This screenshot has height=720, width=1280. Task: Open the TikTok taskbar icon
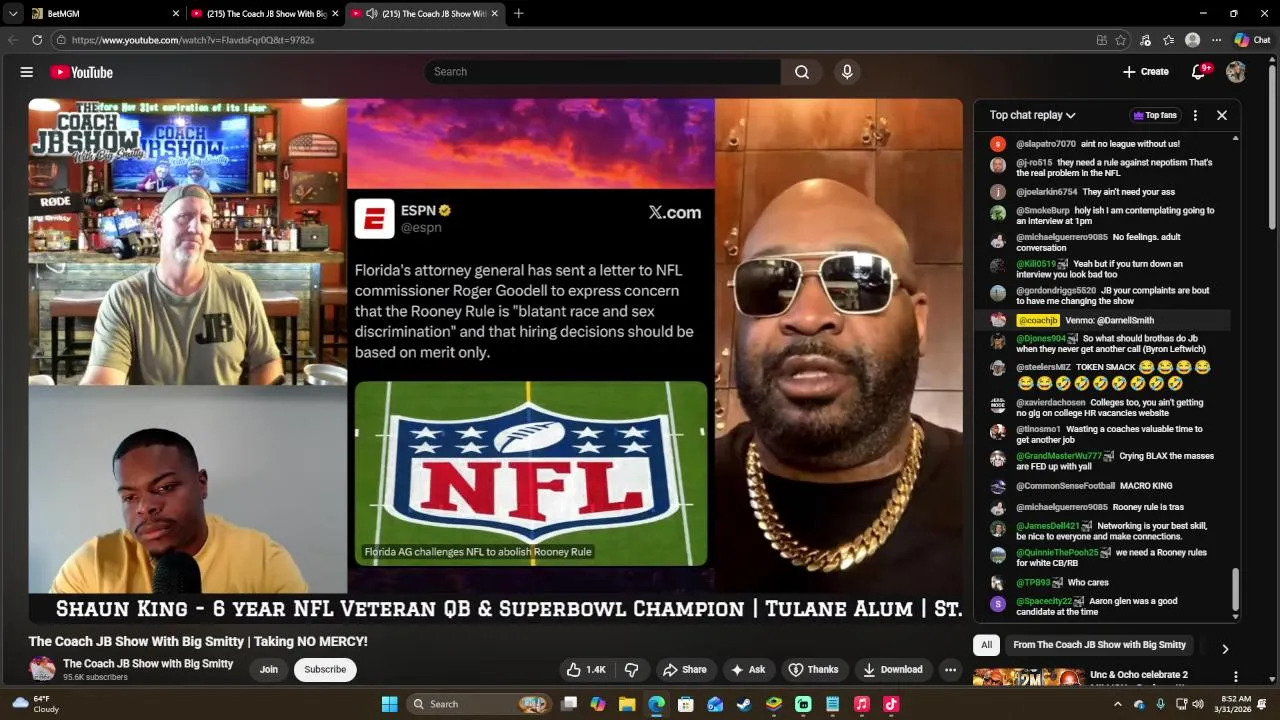(x=891, y=704)
